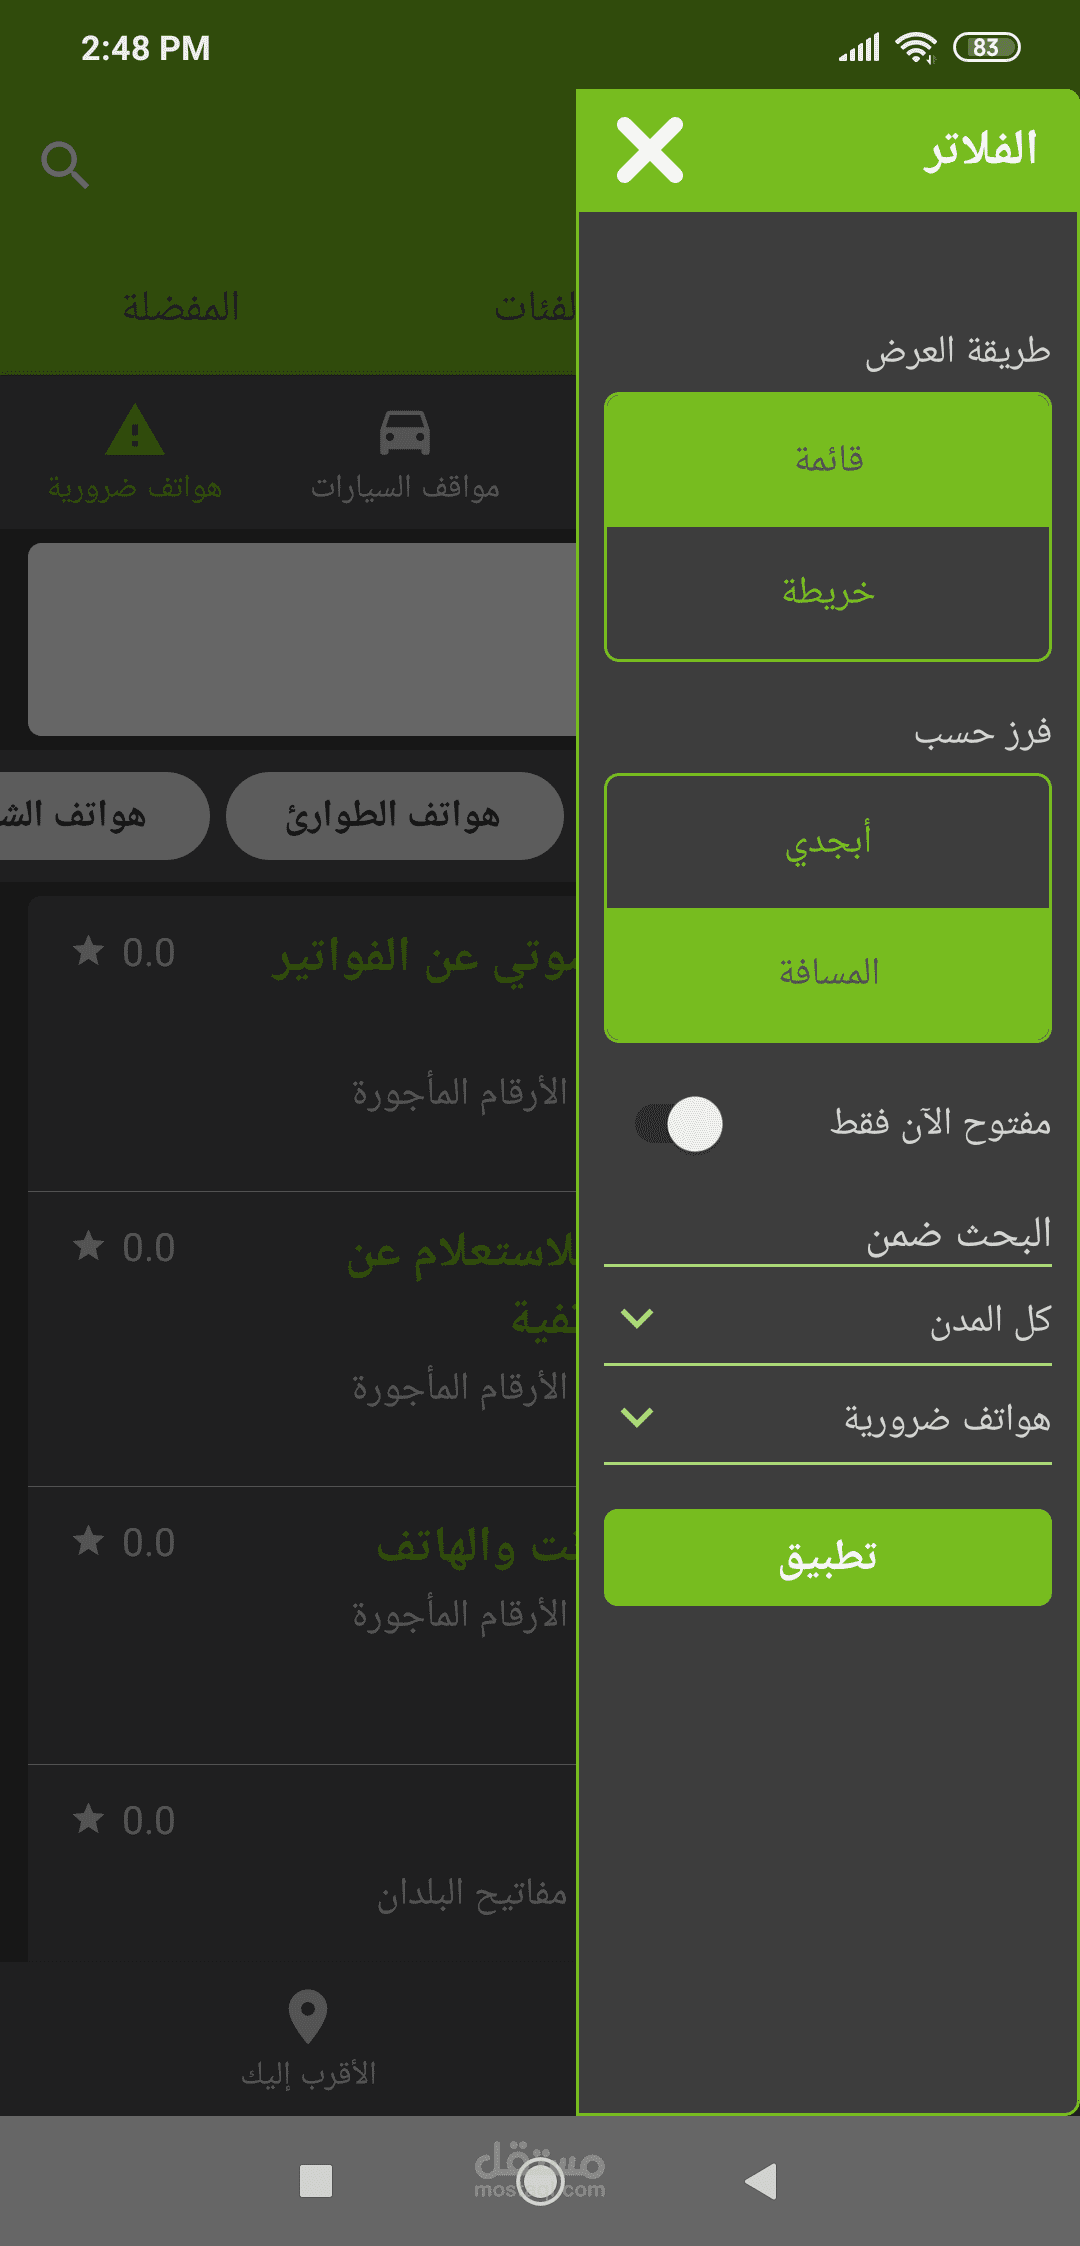Select the هواتف الطوارئ chip
Image resolution: width=1080 pixels, height=2246 pixels.
point(395,816)
